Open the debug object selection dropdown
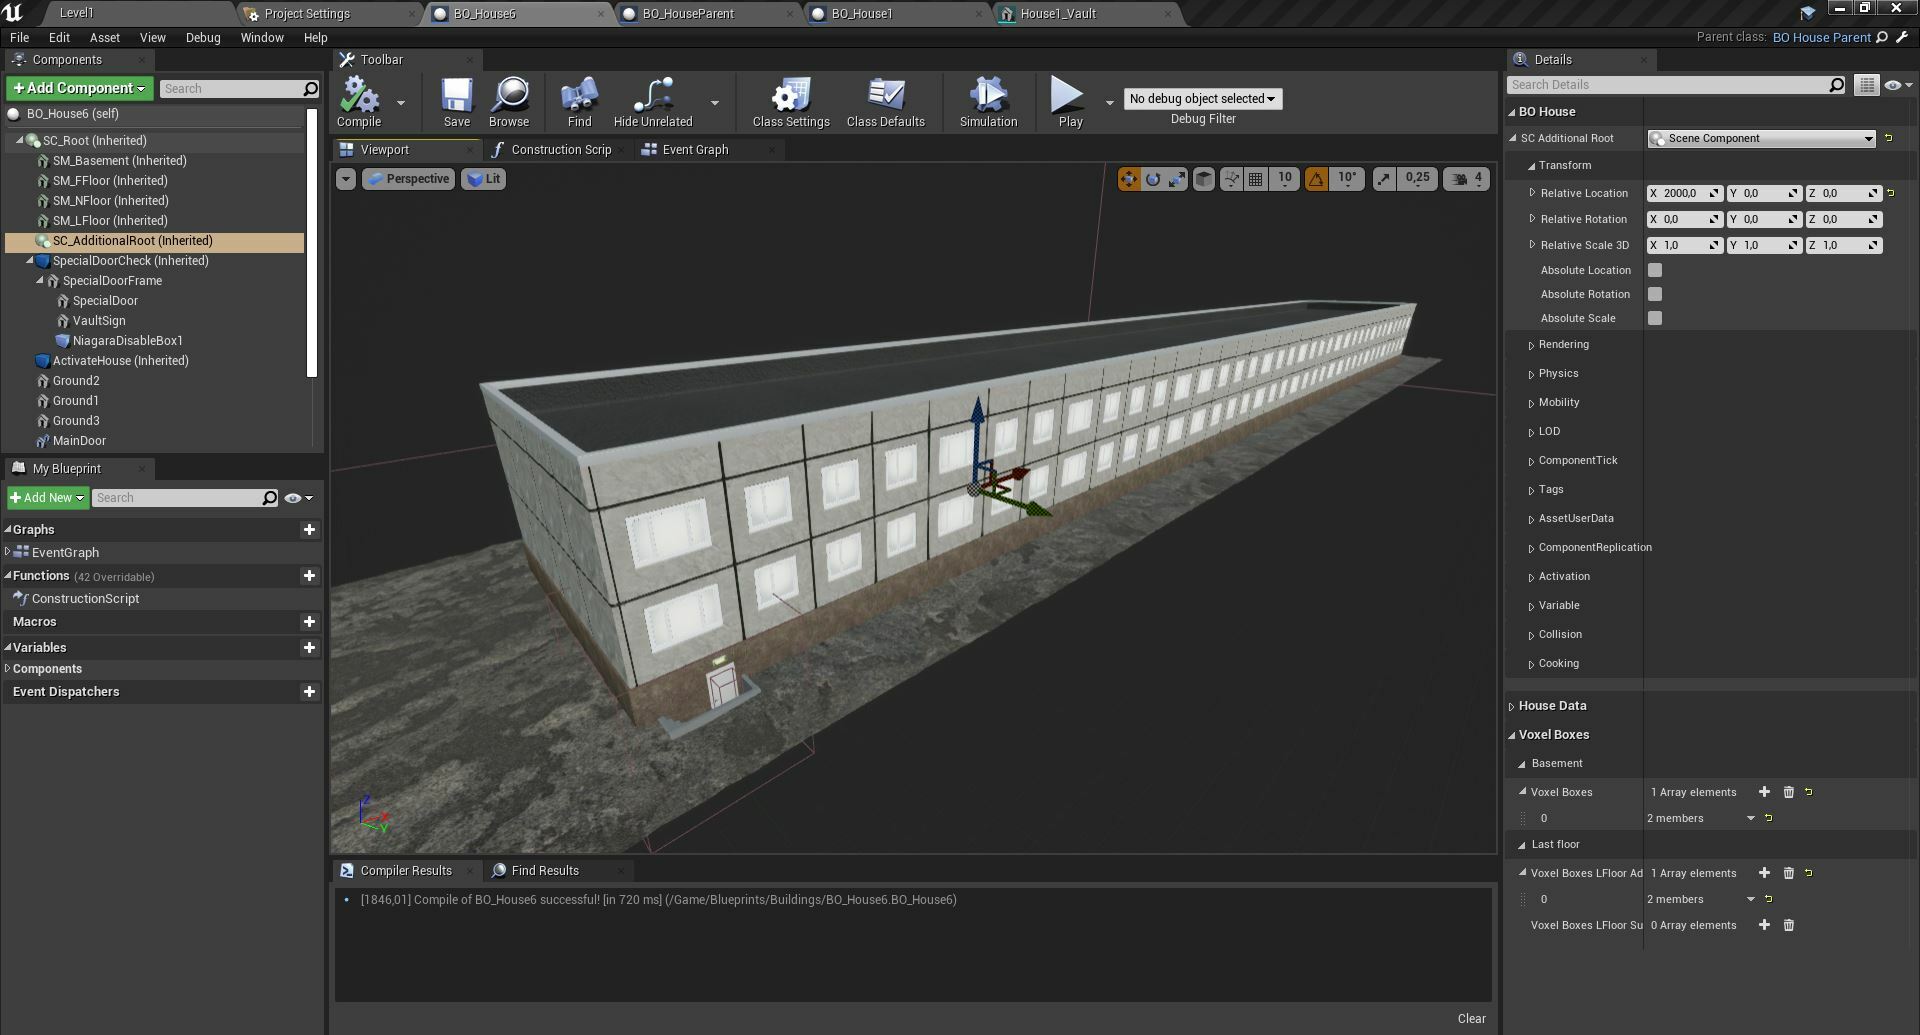1920x1035 pixels. coord(1202,99)
